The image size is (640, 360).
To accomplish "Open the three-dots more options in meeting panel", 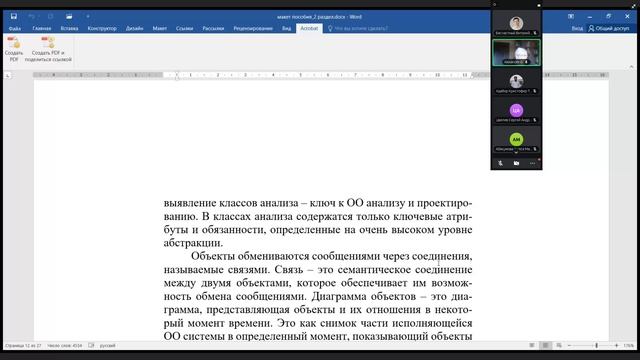I will [532, 163].
